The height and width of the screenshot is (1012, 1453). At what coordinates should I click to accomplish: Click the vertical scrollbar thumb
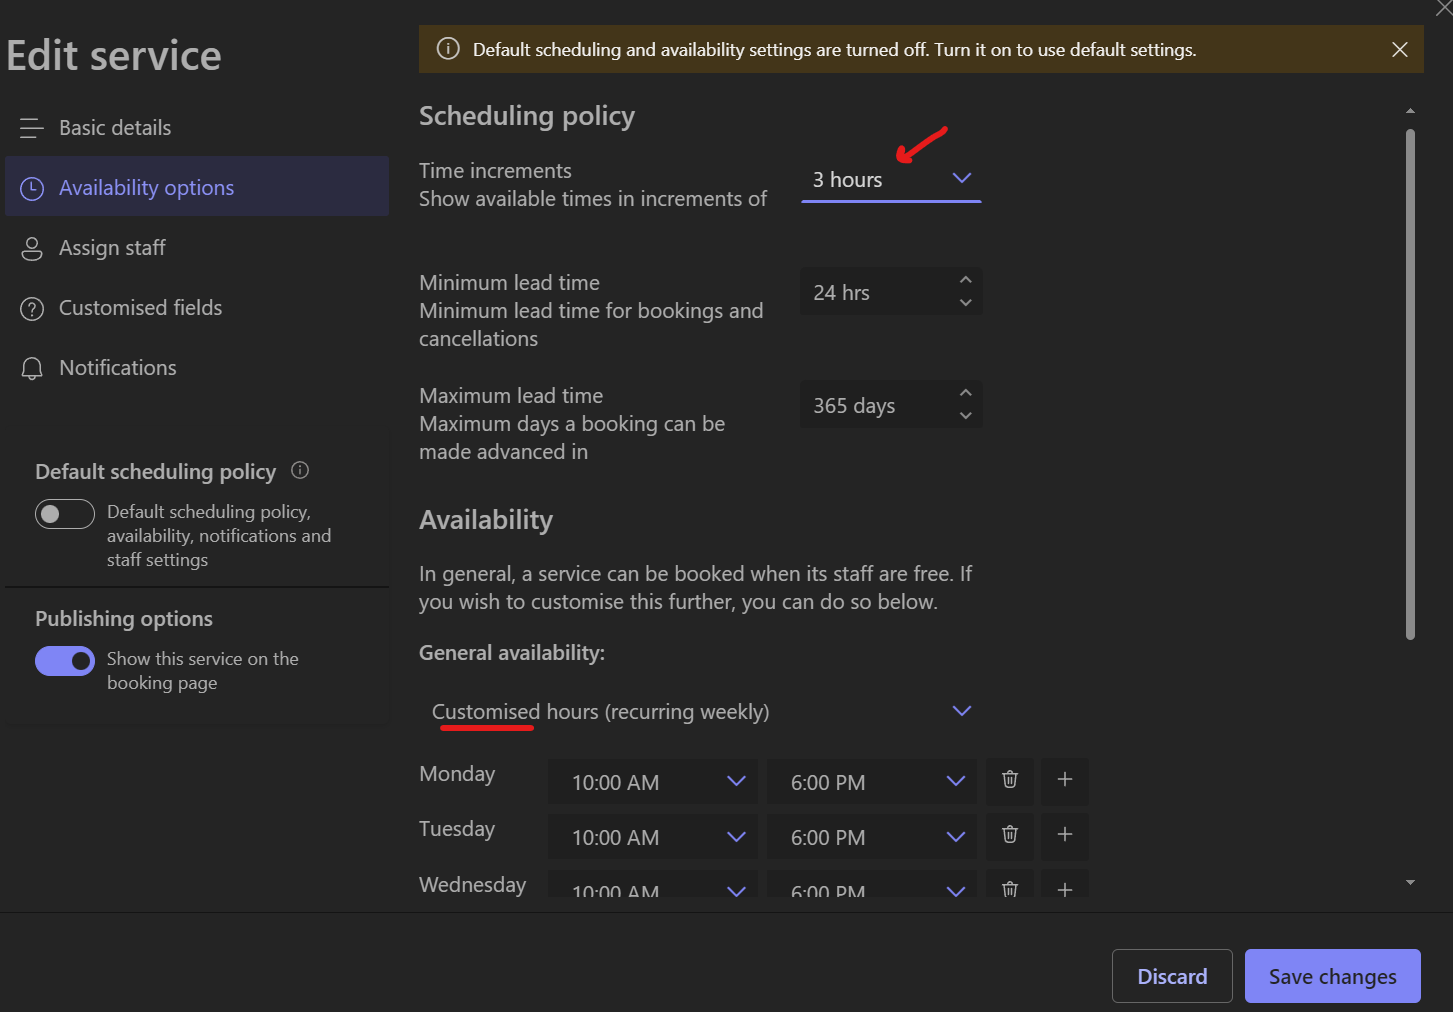tap(1410, 384)
